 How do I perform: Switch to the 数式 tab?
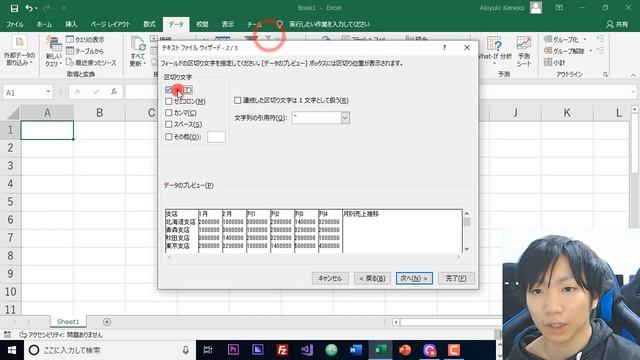149,24
